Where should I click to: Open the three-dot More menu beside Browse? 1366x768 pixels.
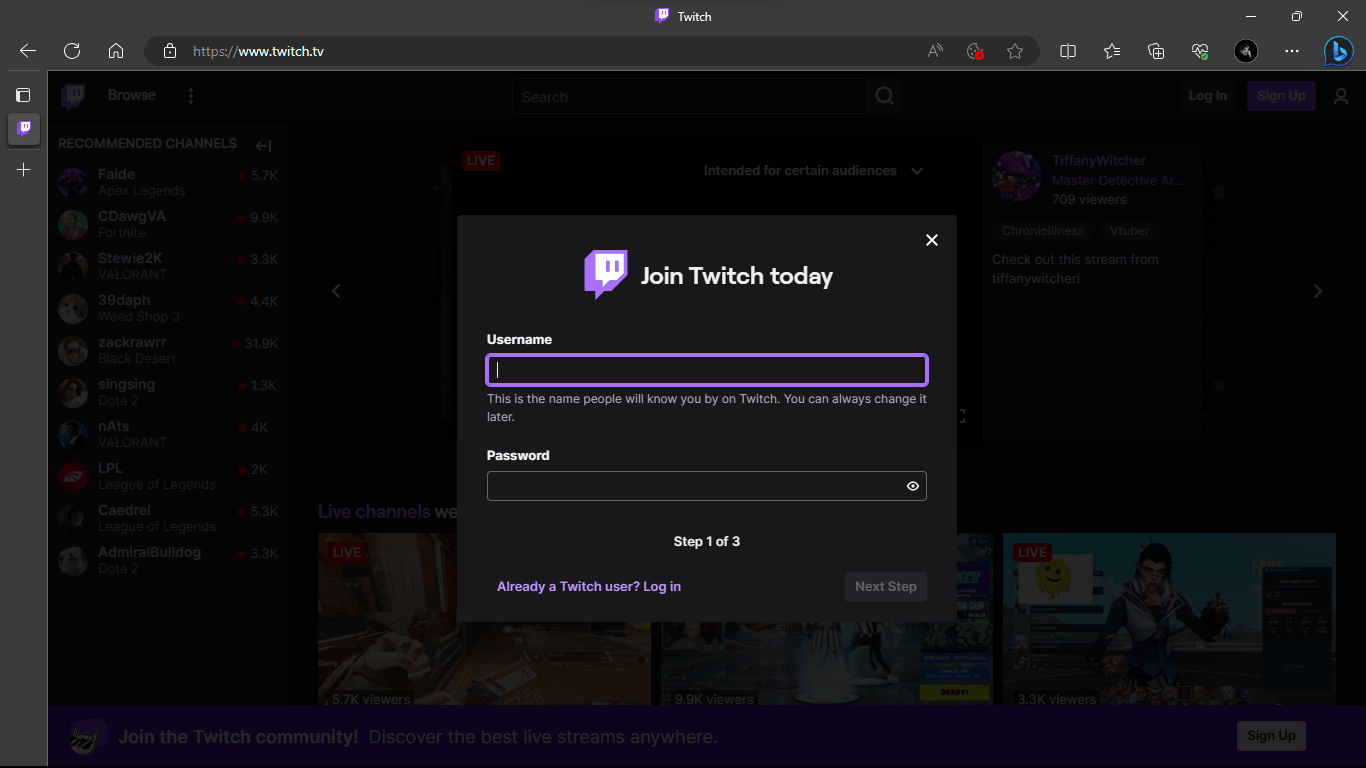191,96
